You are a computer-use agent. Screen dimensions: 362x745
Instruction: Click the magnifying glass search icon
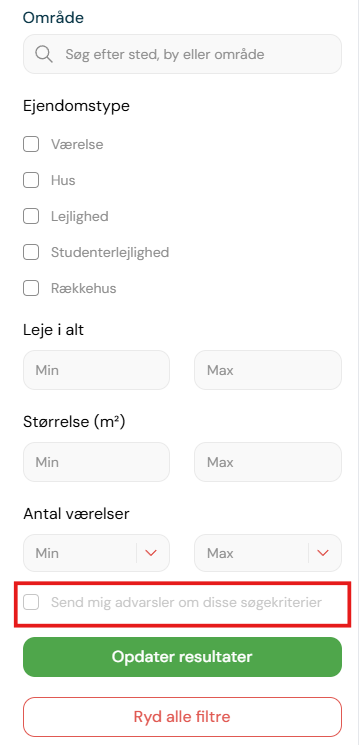tap(44, 54)
